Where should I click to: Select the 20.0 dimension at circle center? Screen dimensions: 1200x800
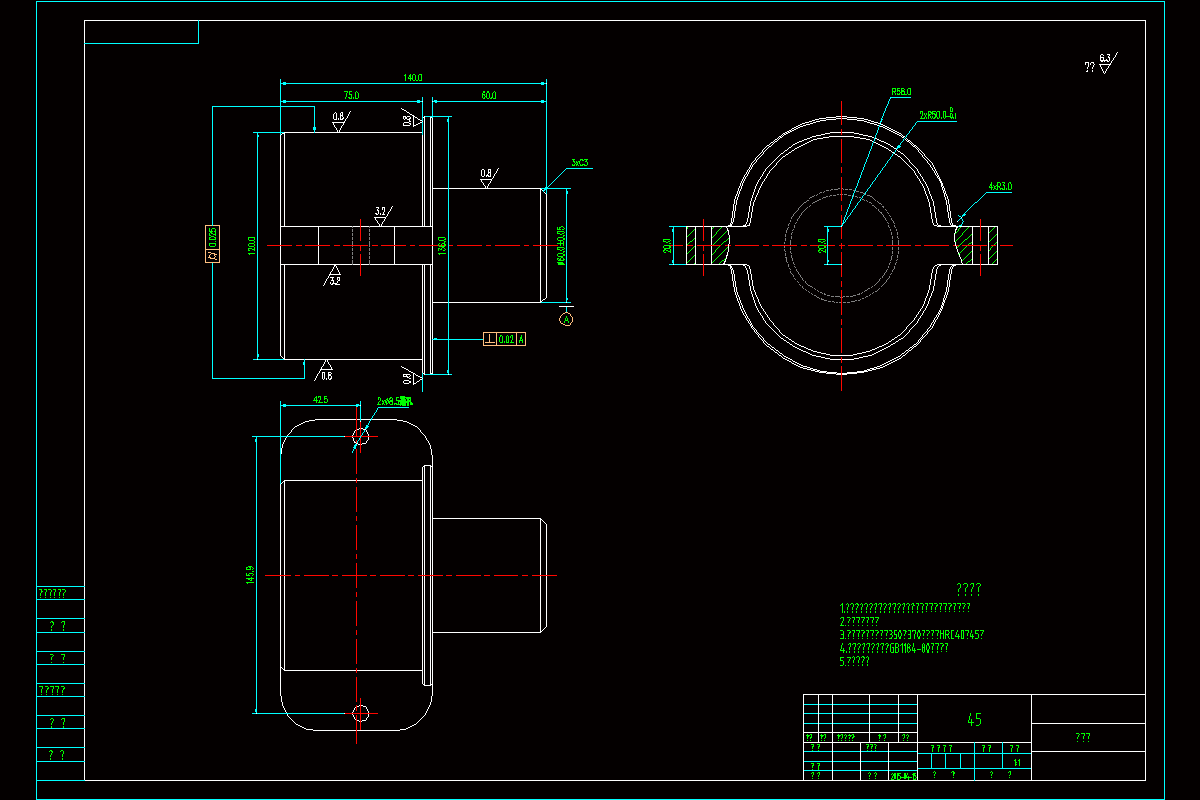(822, 245)
